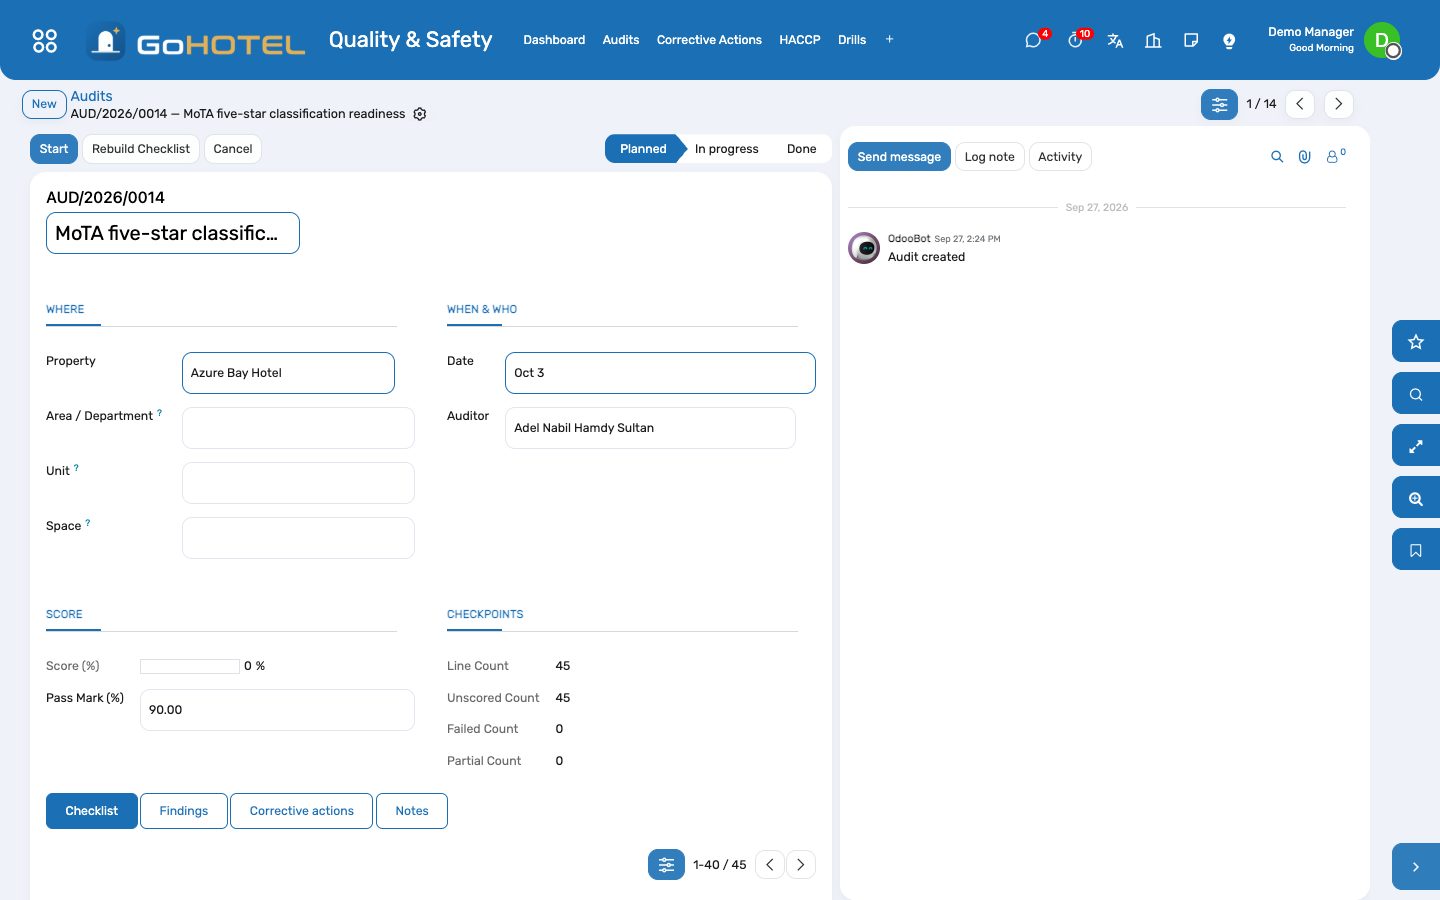The width and height of the screenshot is (1440, 900).
Task: Click the expand fullscreen arrows side icon
Action: tap(1416, 446)
